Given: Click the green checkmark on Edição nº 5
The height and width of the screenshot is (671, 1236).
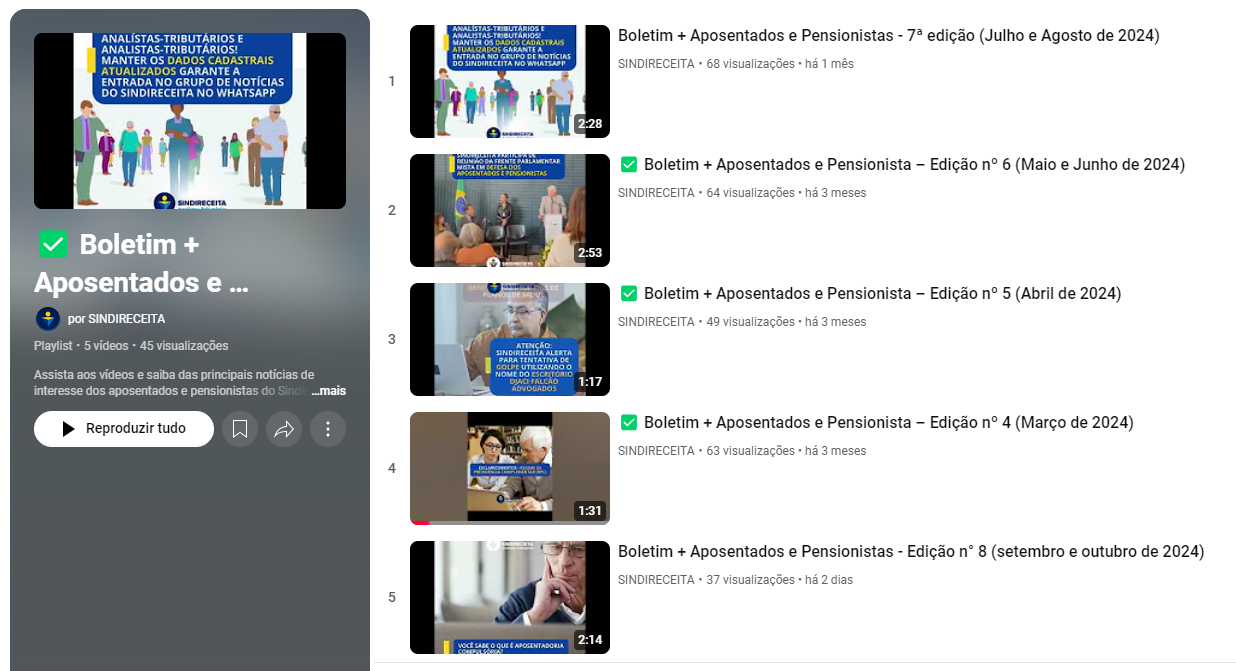Looking at the screenshot, I should [629, 294].
